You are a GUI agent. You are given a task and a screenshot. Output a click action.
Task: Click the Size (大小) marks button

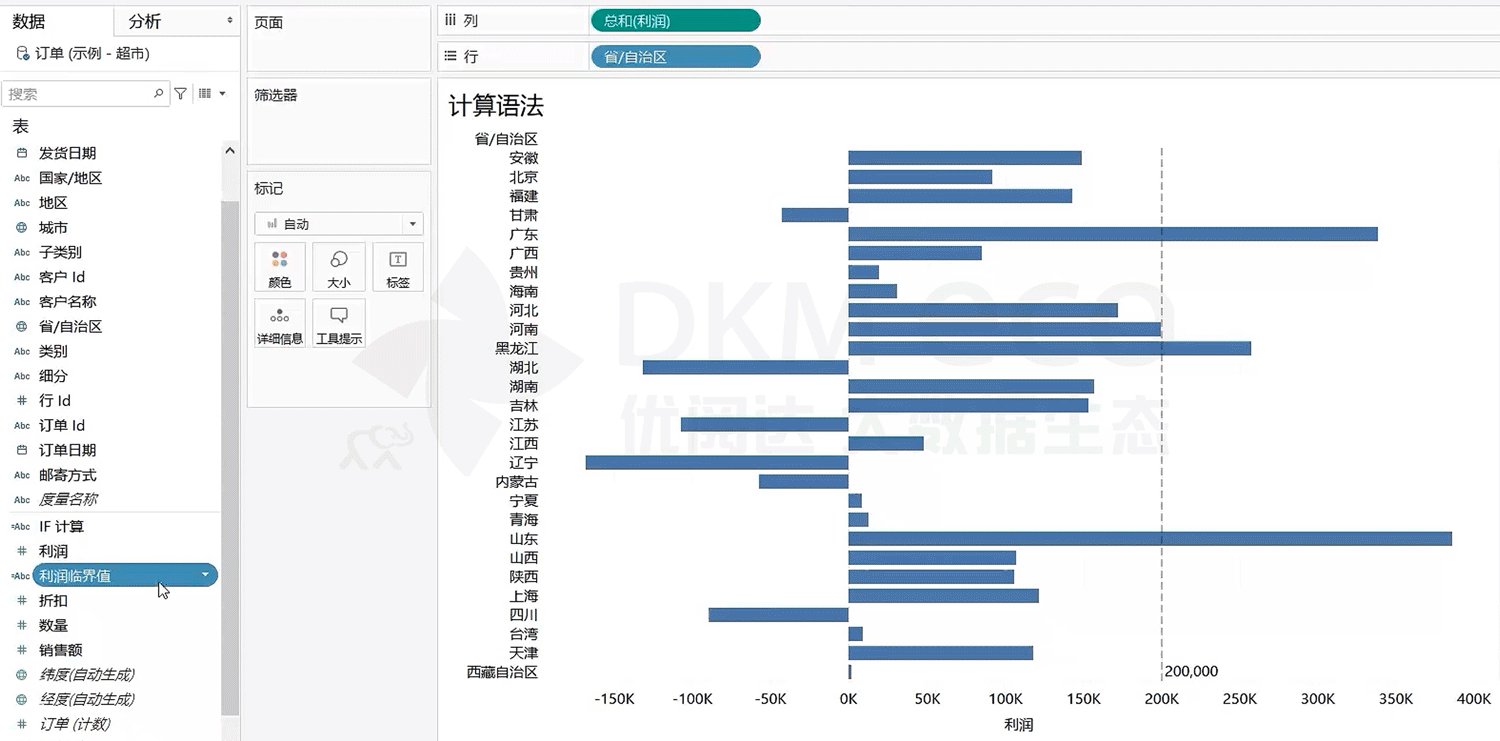point(339,267)
